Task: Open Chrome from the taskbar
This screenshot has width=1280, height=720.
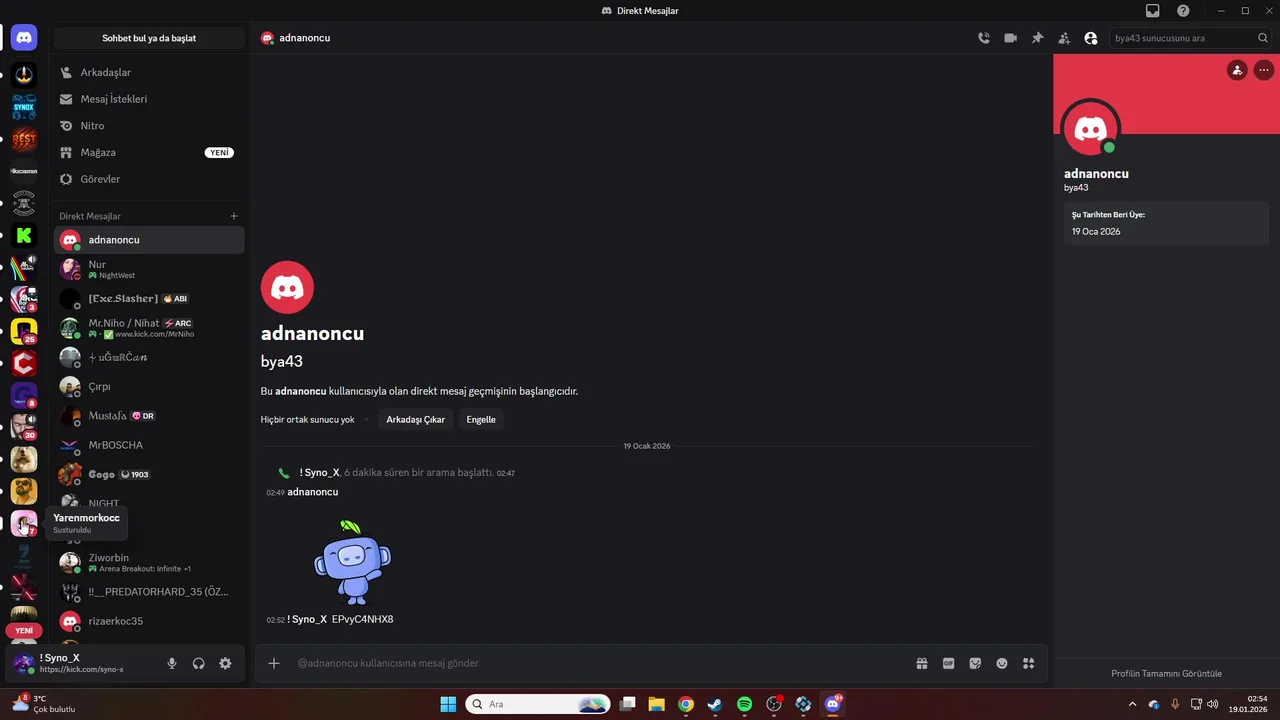Action: (686, 704)
